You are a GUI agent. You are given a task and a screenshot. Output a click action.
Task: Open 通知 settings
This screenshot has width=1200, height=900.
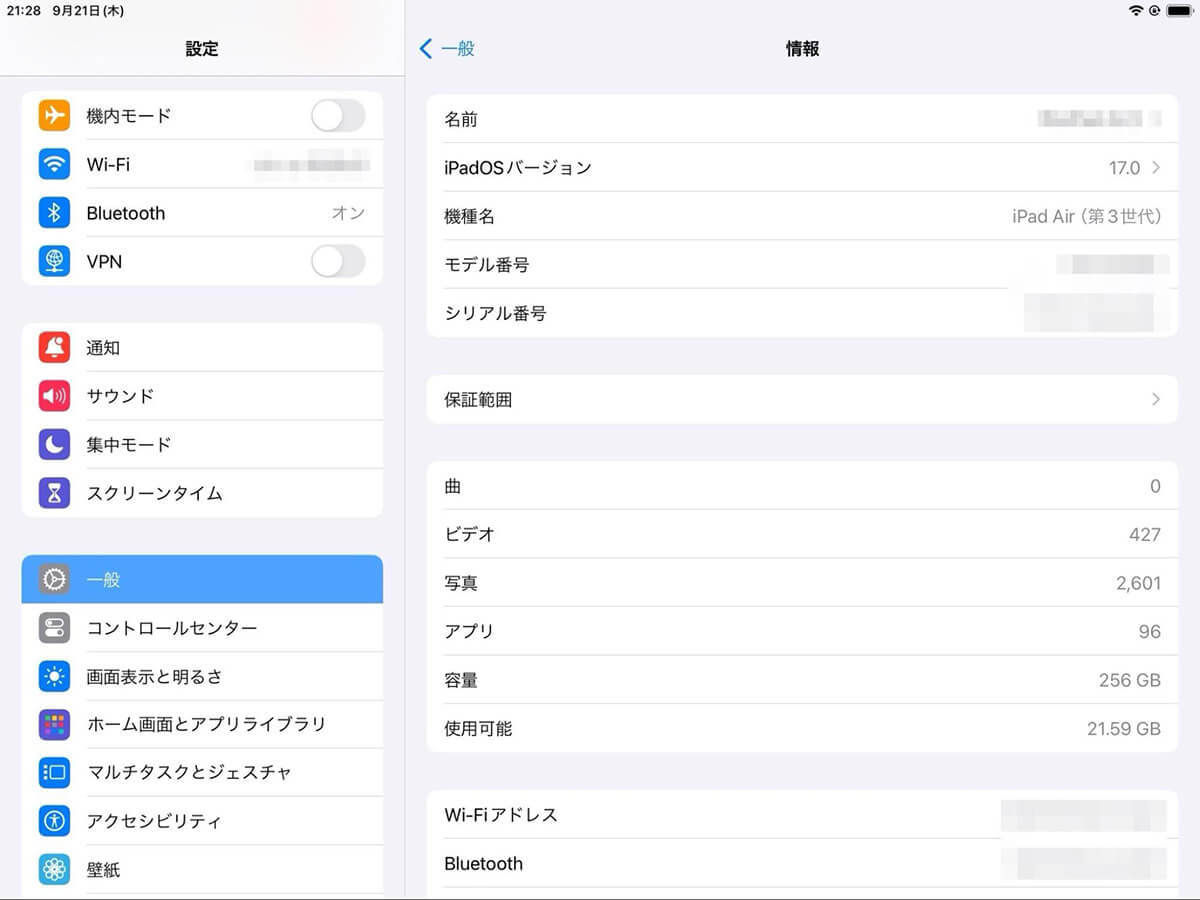202,347
